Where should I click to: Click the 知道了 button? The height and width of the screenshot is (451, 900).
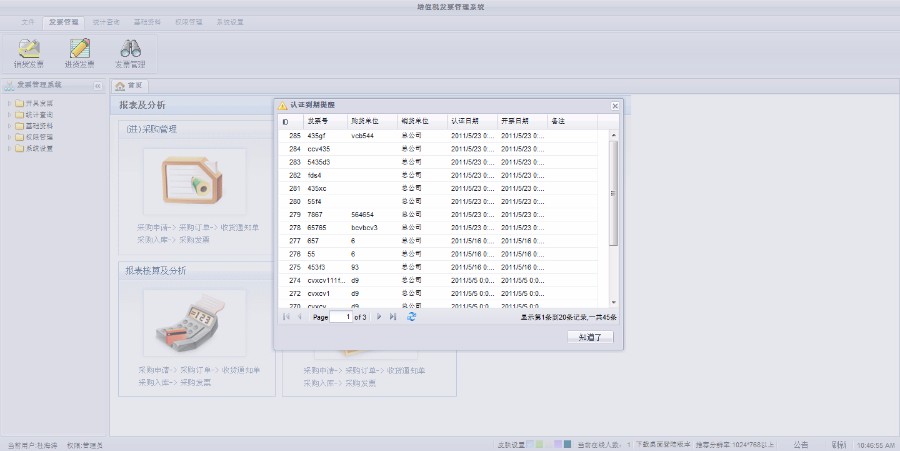coord(589,337)
